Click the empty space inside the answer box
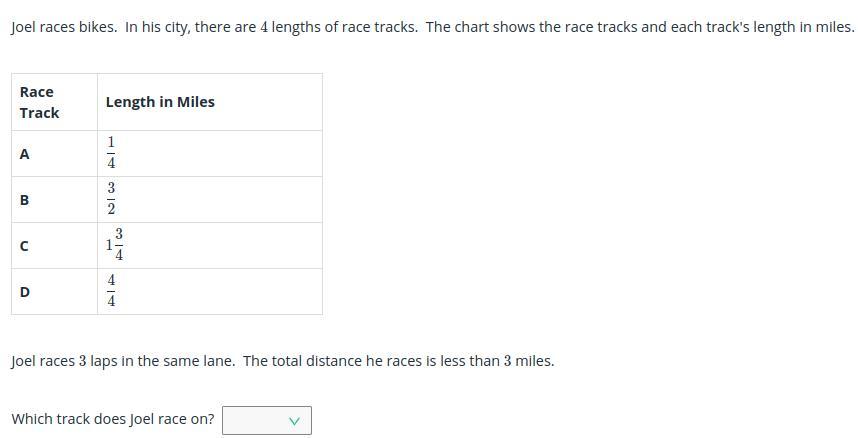 coord(254,420)
